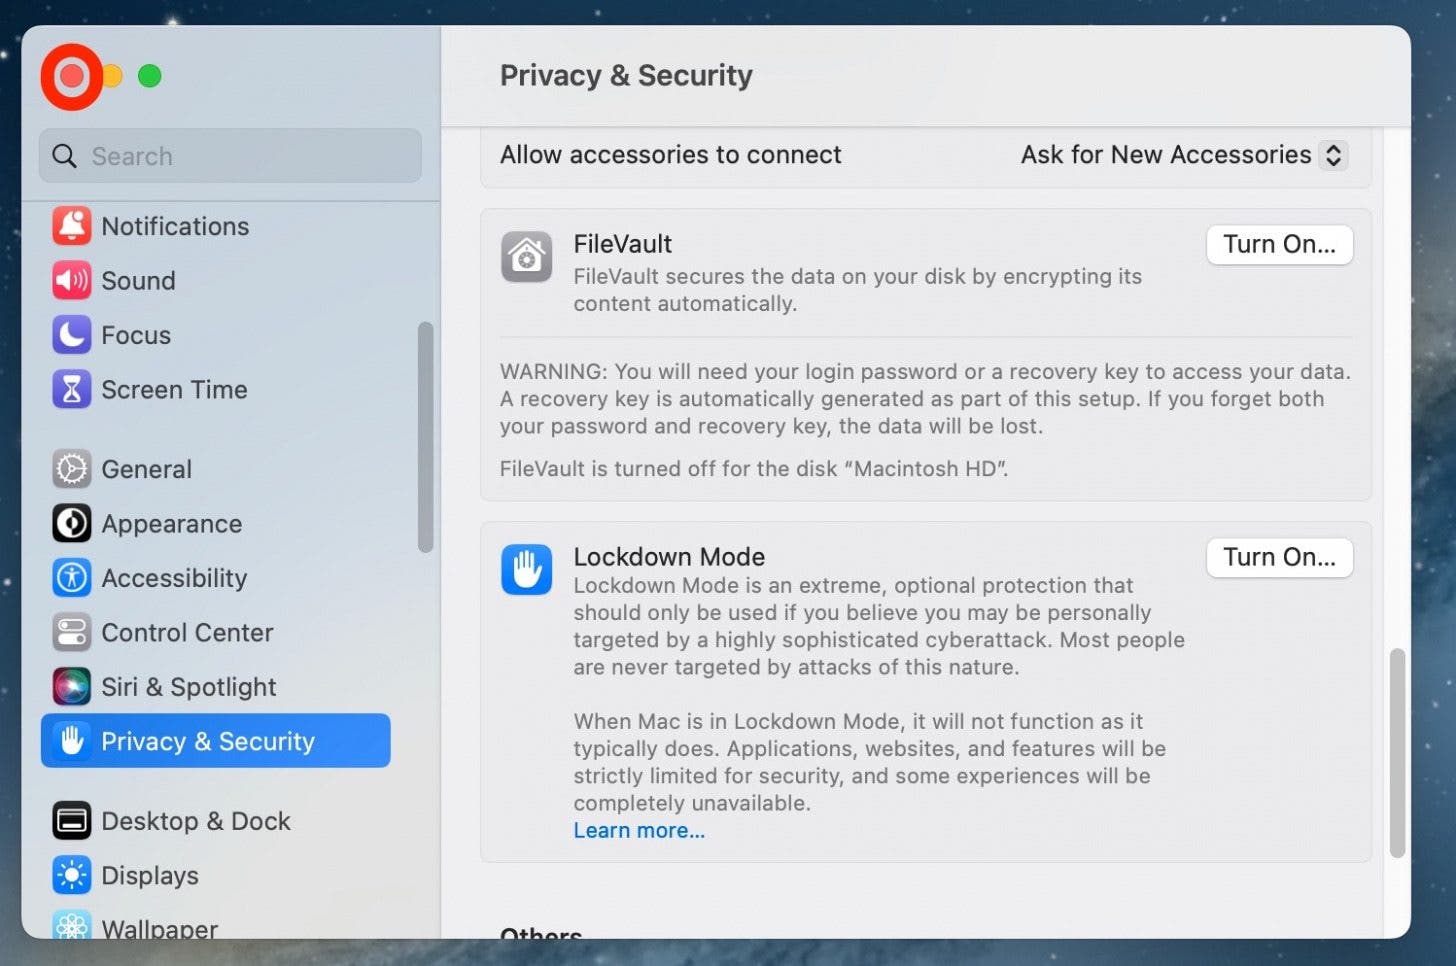Screen dimensions: 1456x966
Task: Click the main pane scrollbar thumb
Action: click(x=1398, y=754)
